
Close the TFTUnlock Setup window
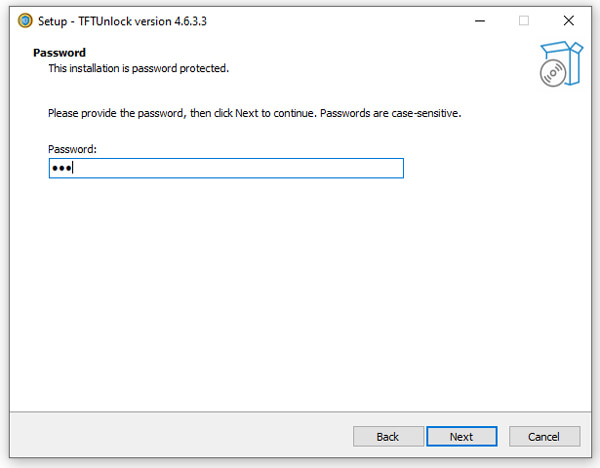tap(569, 20)
